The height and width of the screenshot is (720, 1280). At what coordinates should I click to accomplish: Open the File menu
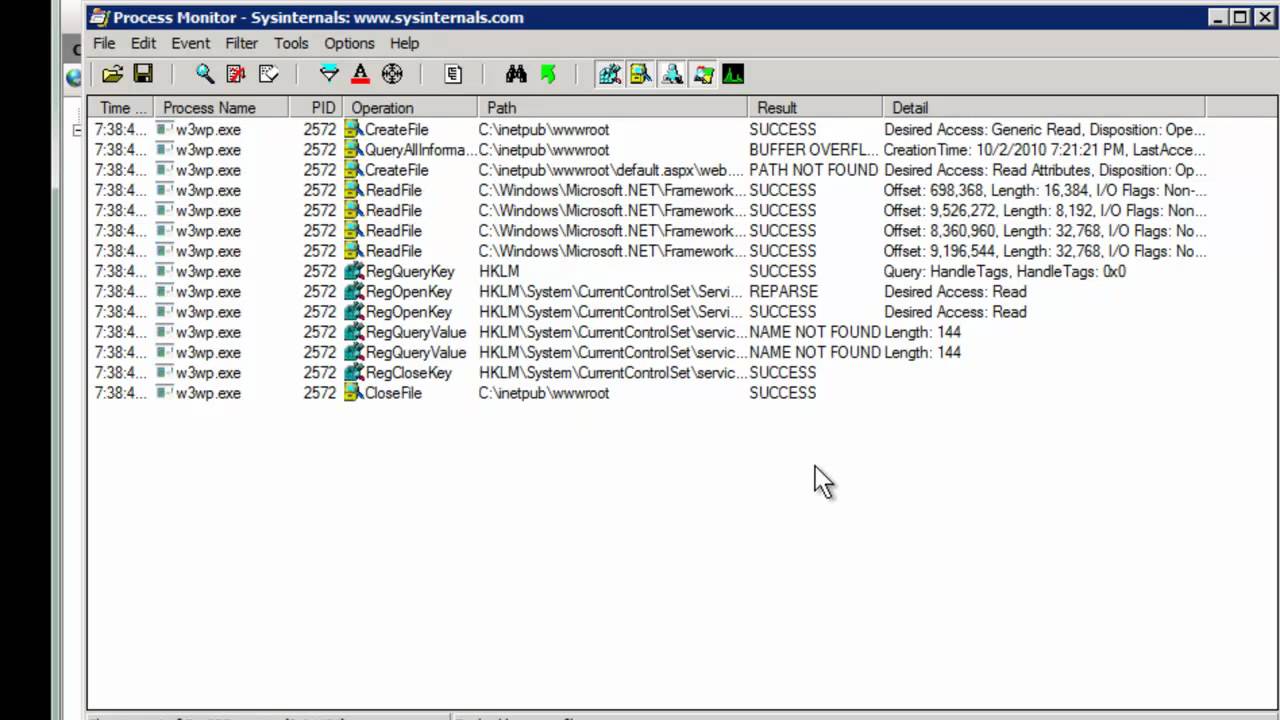(x=104, y=43)
